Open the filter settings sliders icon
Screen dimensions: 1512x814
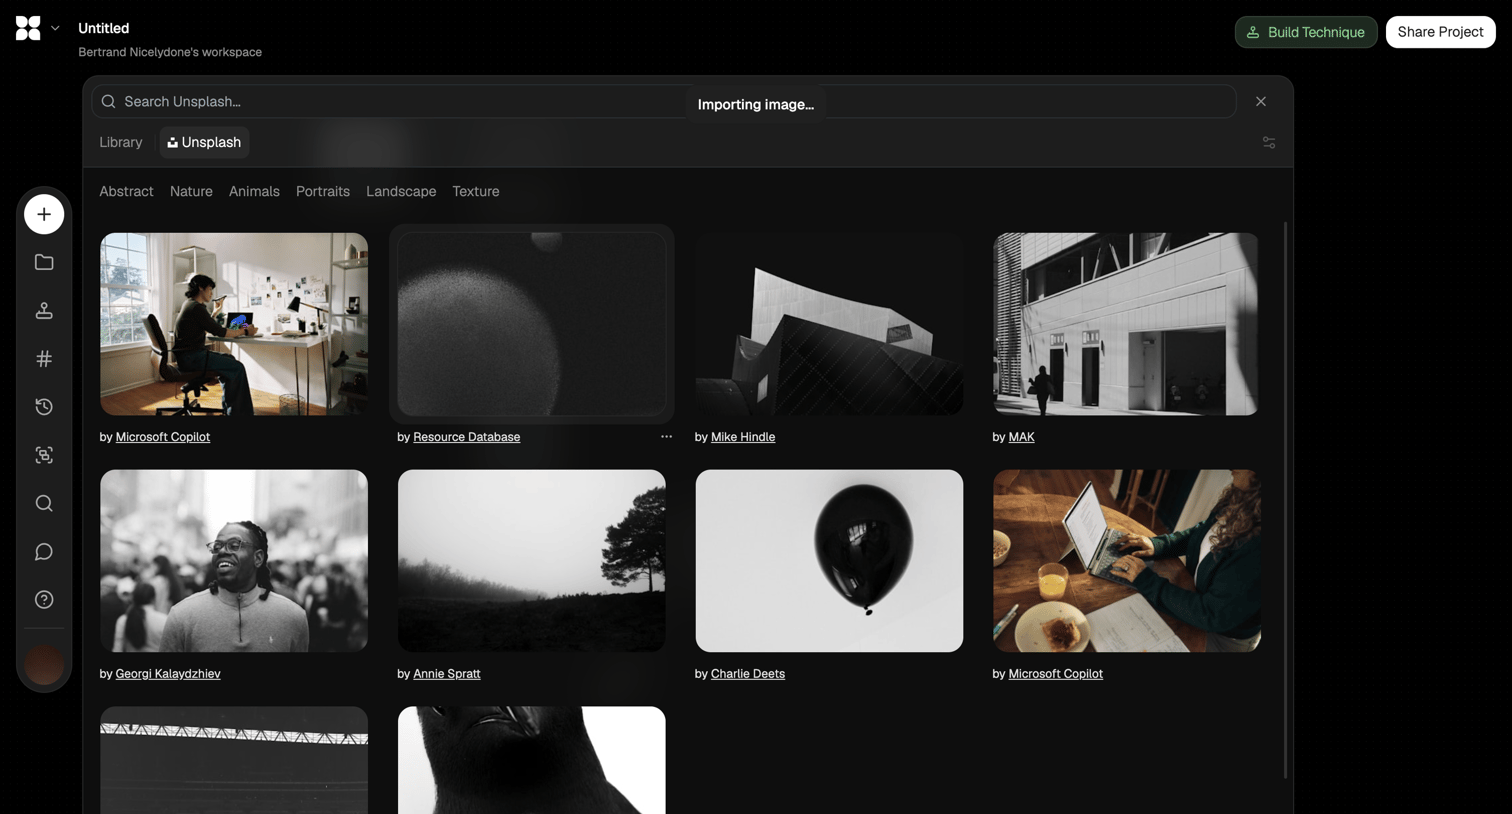(x=1269, y=143)
